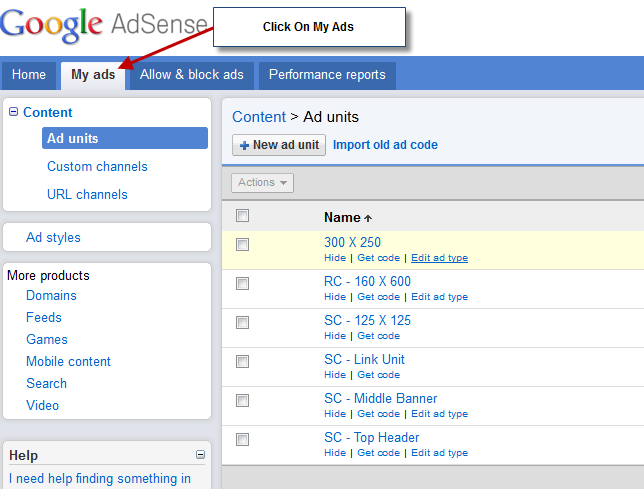The height and width of the screenshot is (489, 644).
Task: Open Custom channels in the sidebar
Action: pos(97,166)
